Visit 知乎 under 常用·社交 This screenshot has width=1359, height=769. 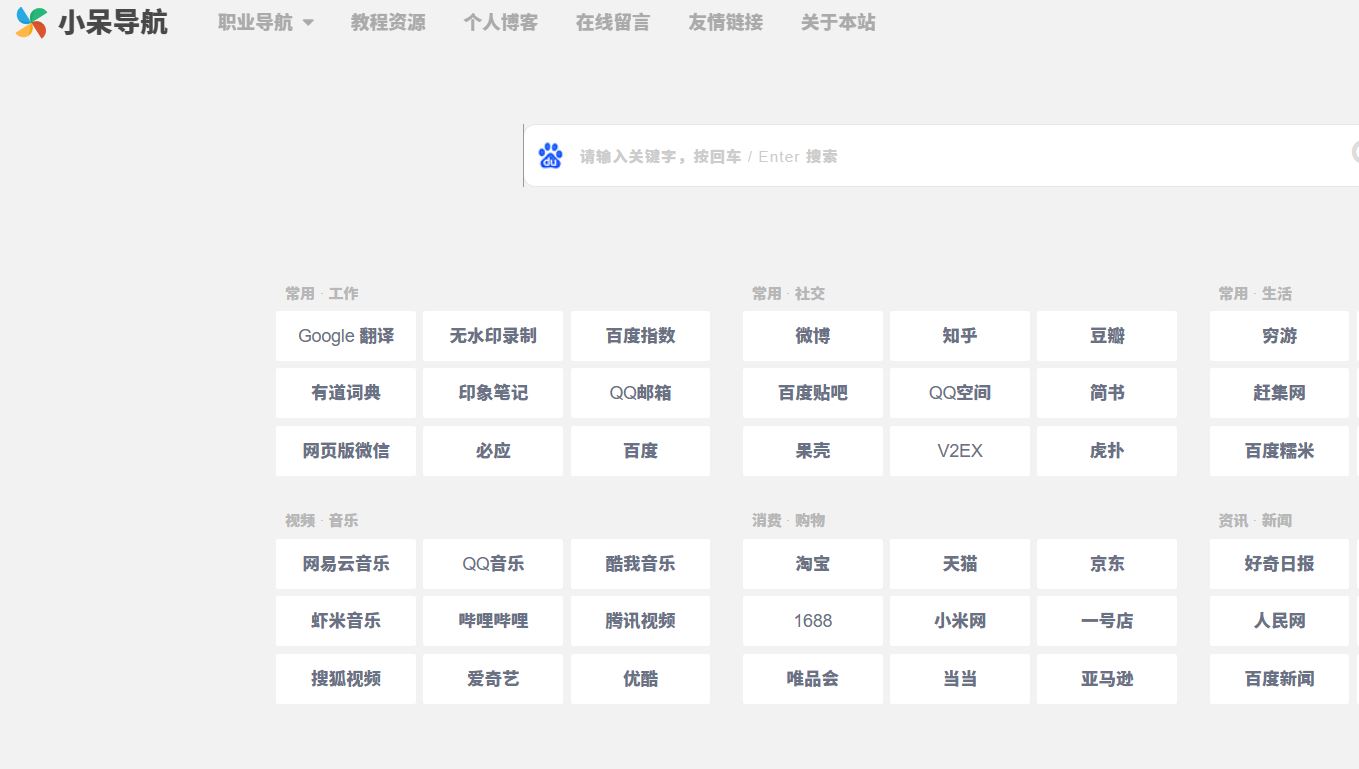[x=959, y=336]
